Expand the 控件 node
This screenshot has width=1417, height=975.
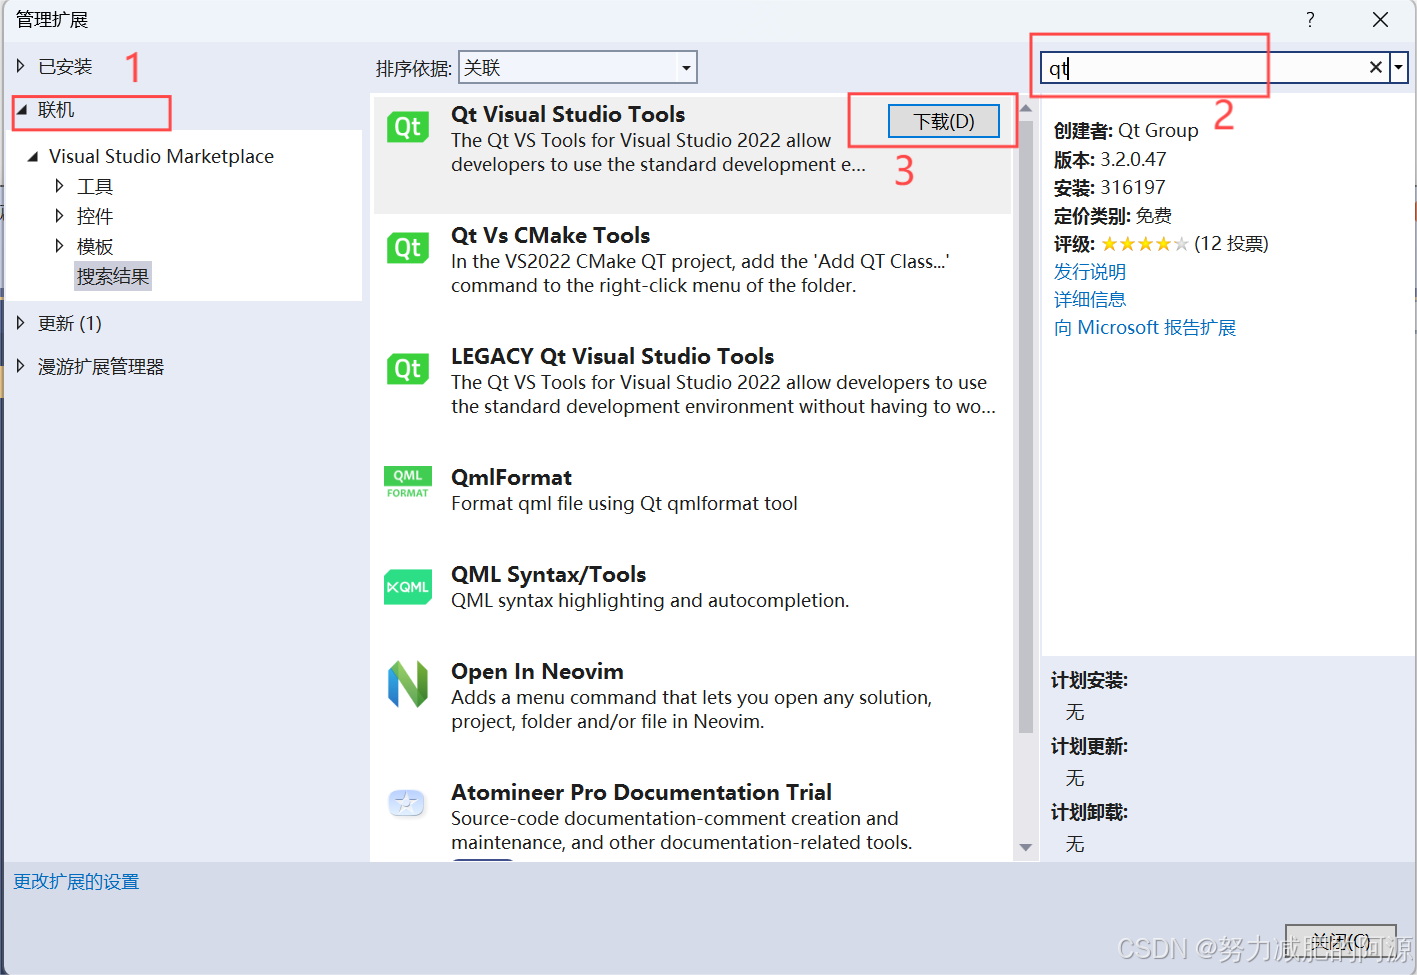click(x=59, y=216)
